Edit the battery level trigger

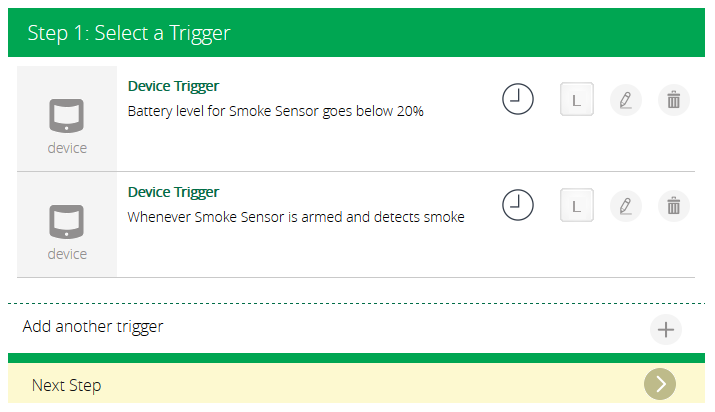pyautogui.click(x=625, y=100)
